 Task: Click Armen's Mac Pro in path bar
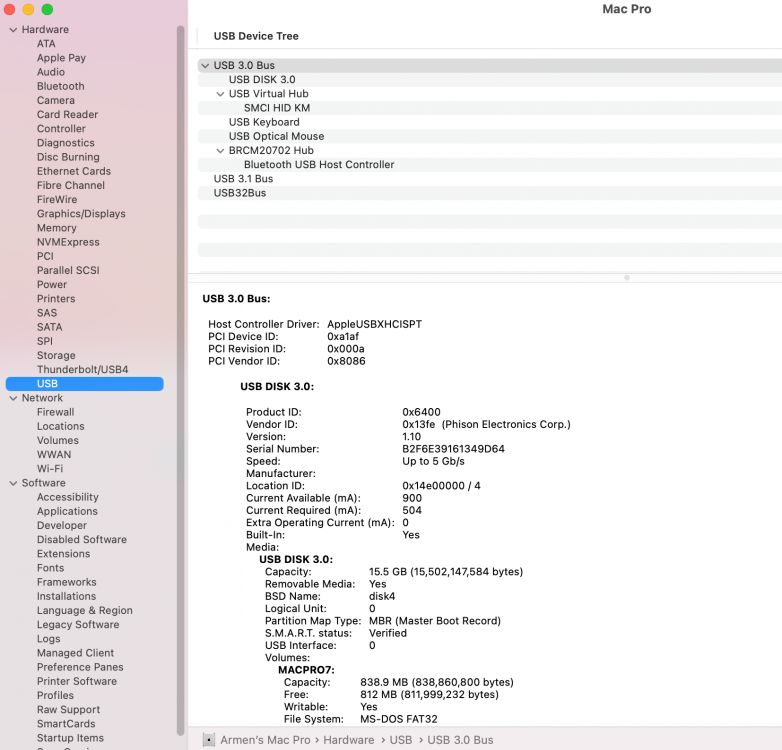pyautogui.click(x=265, y=740)
